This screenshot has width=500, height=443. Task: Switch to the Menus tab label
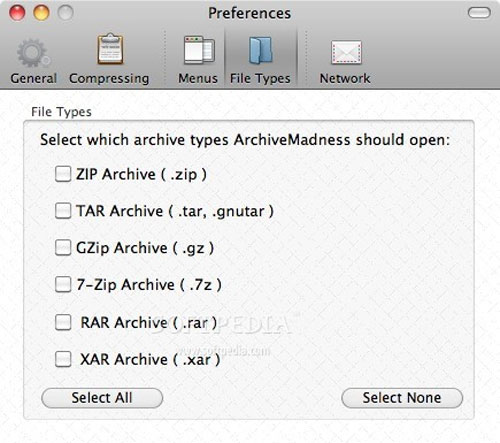click(198, 79)
